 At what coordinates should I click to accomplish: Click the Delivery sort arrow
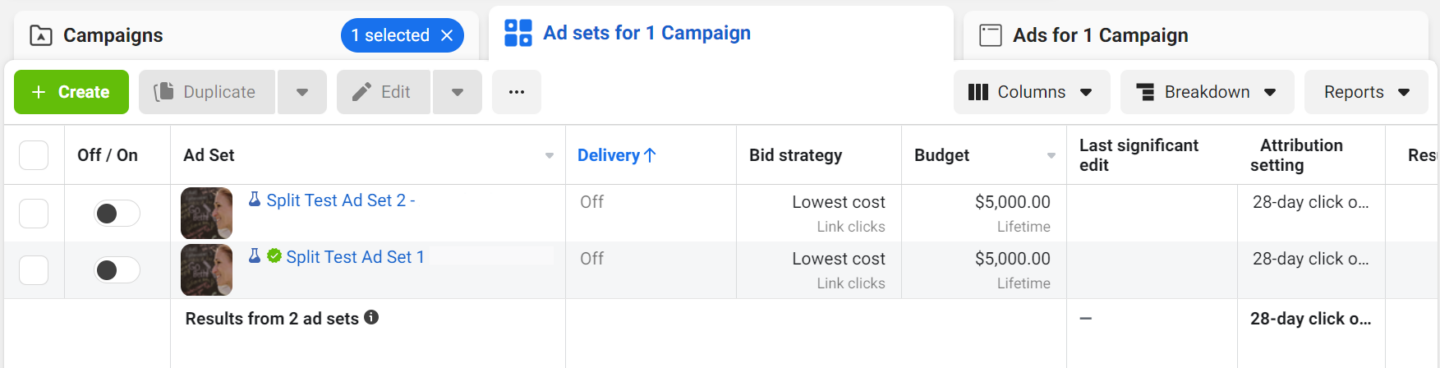point(650,155)
